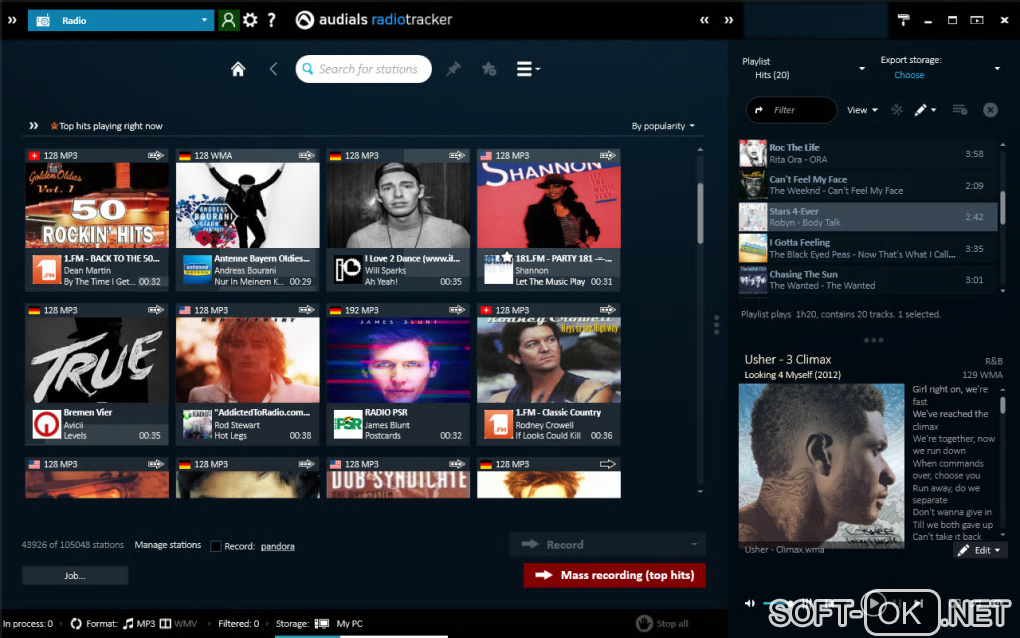Enable the Record checkbox
The width and height of the screenshot is (1020, 638).
[216, 546]
